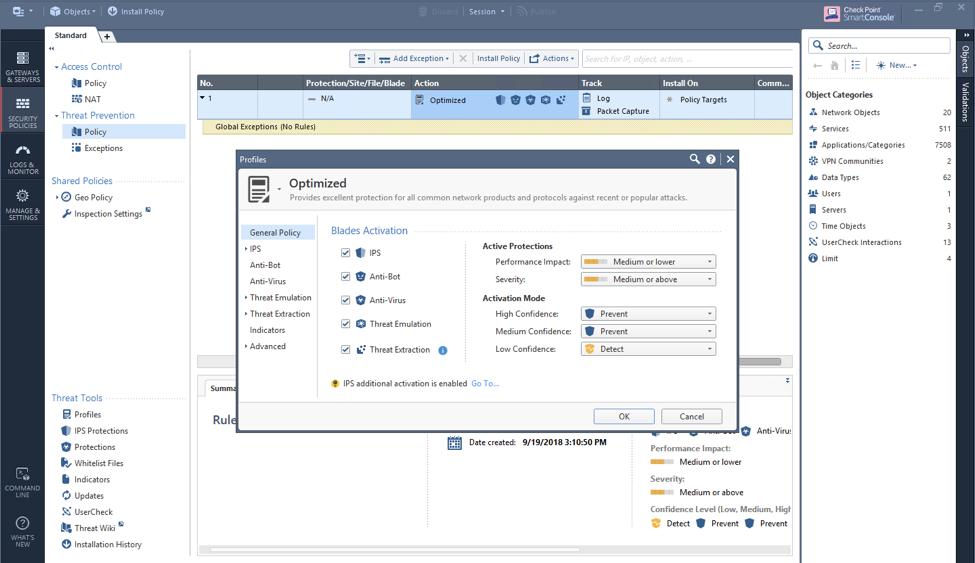Click New... in the Objects panel
This screenshot has height=563, width=975.
coord(896,65)
